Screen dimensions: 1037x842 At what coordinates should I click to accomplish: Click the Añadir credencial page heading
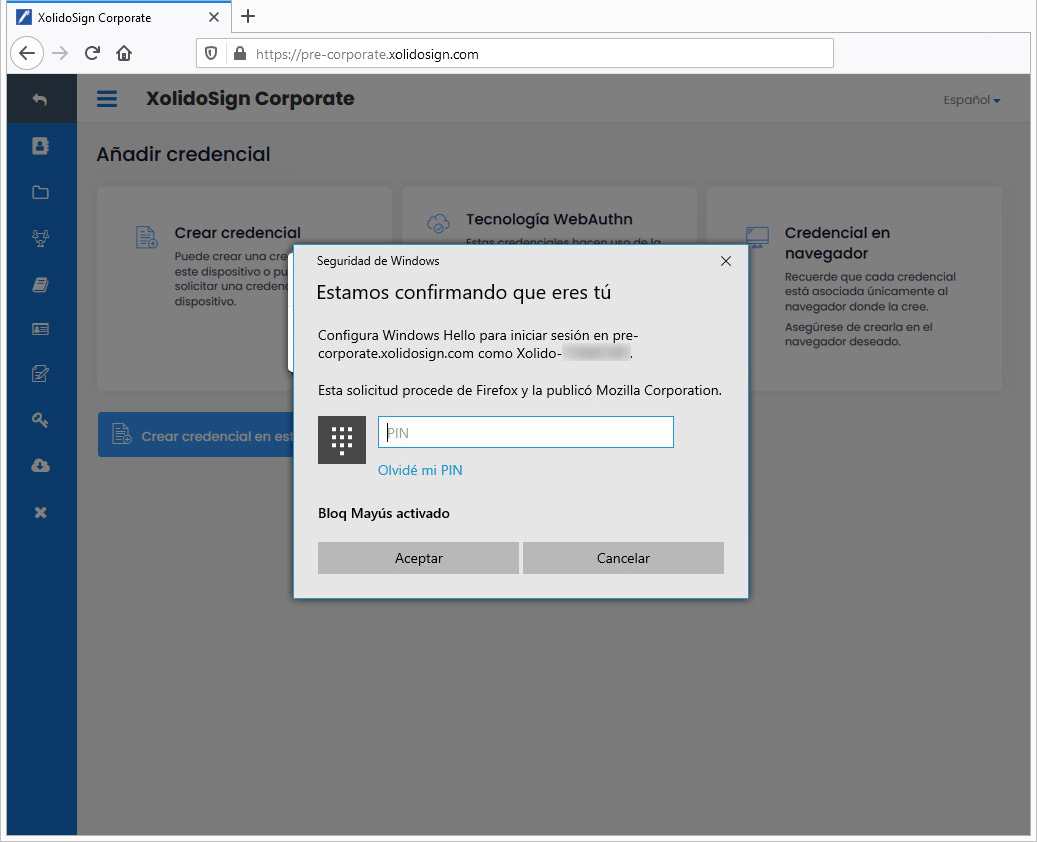point(183,154)
